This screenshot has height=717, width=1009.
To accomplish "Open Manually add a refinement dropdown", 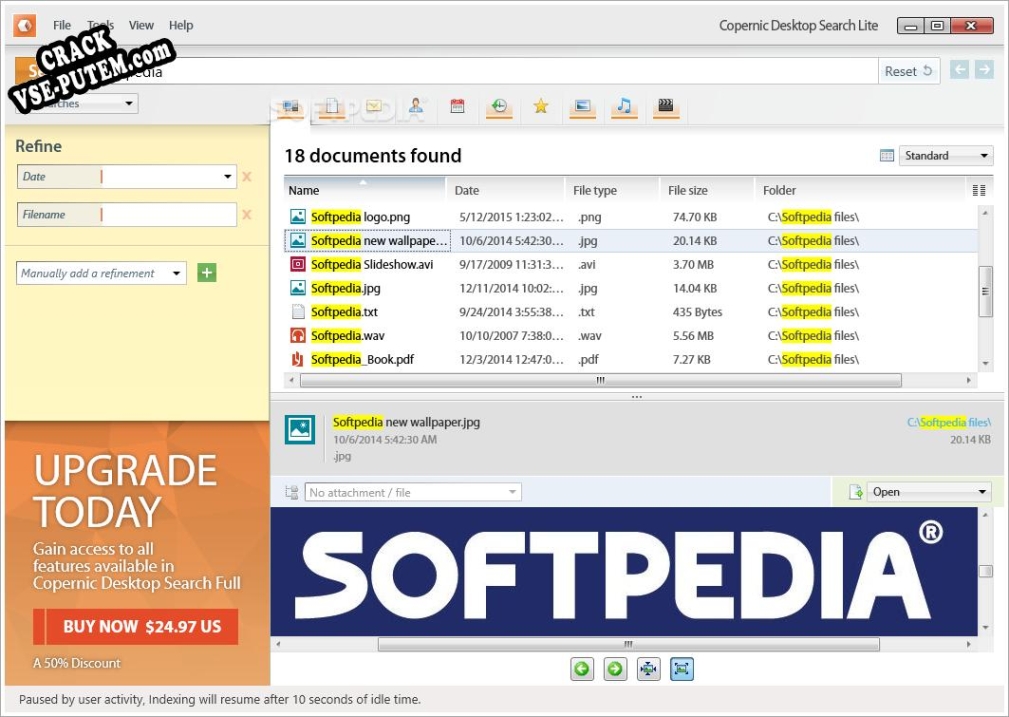I will pos(102,273).
